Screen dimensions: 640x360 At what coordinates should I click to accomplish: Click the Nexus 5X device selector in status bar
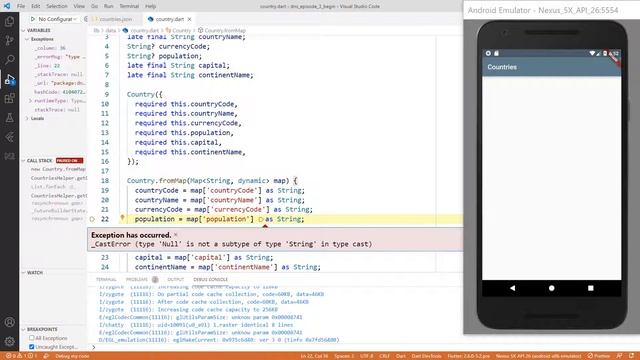tap(538, 356)
